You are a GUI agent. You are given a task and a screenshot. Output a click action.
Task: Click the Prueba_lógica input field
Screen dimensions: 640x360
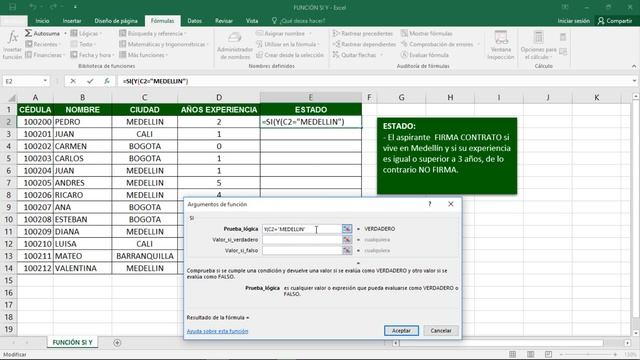click(x=302, y=229)
